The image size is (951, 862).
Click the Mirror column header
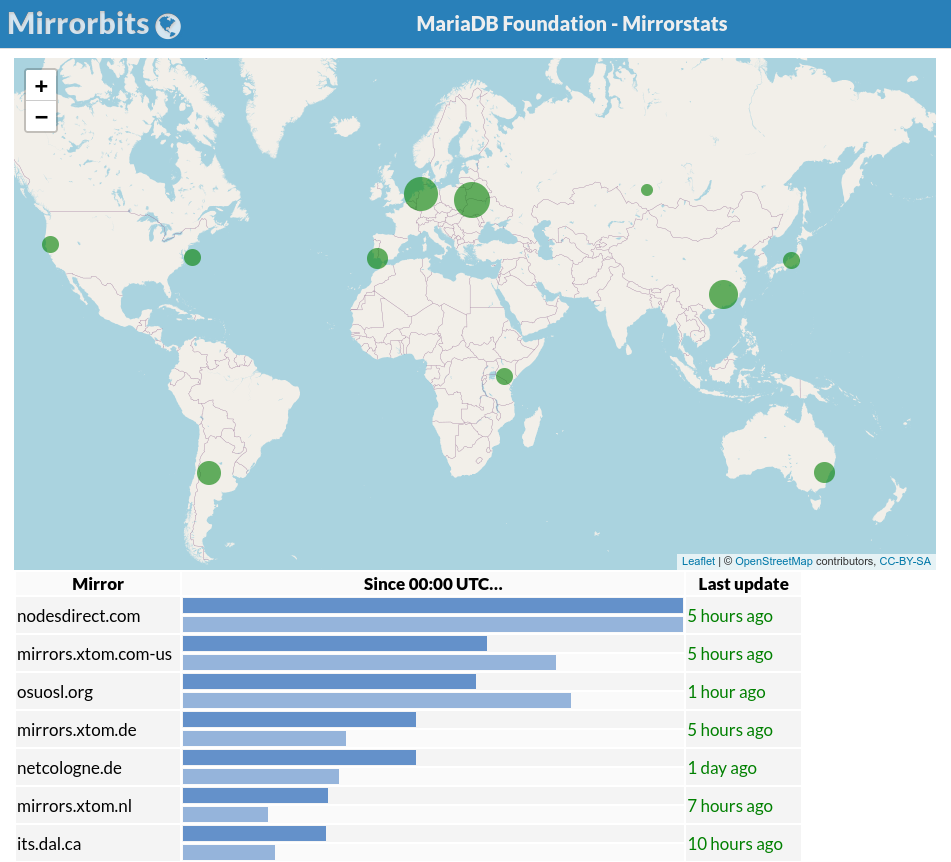tap(98, 584)
